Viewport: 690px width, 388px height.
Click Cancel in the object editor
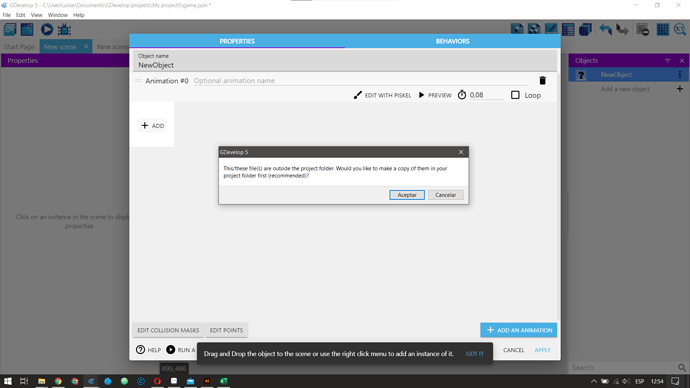click(514, 350)
